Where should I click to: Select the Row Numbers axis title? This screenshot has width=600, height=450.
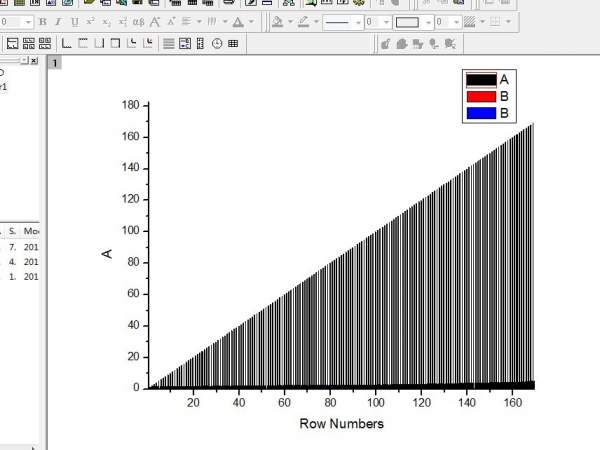point(341,424)
